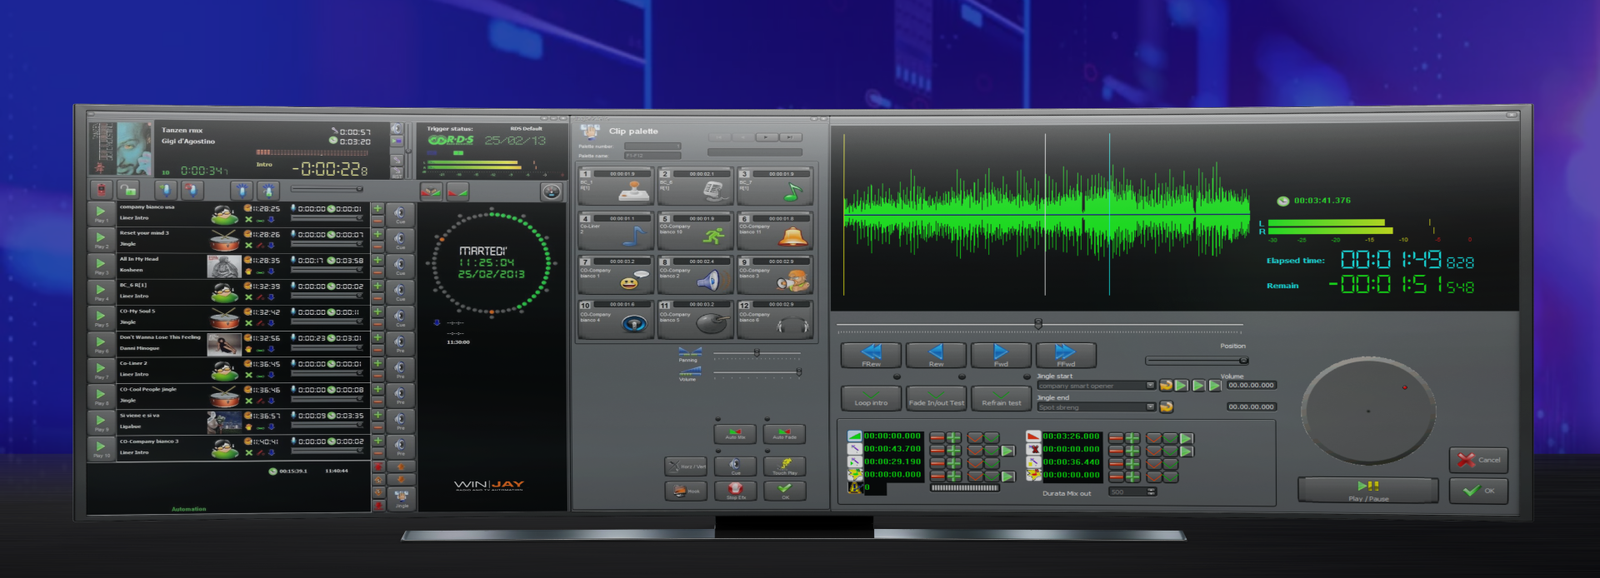Image resolution: width=1600 pixels, height=578 pixels.
Task: Click green plus beside marker 00:00:43.700
Action: pyautogui.click(x=954, y=450)
